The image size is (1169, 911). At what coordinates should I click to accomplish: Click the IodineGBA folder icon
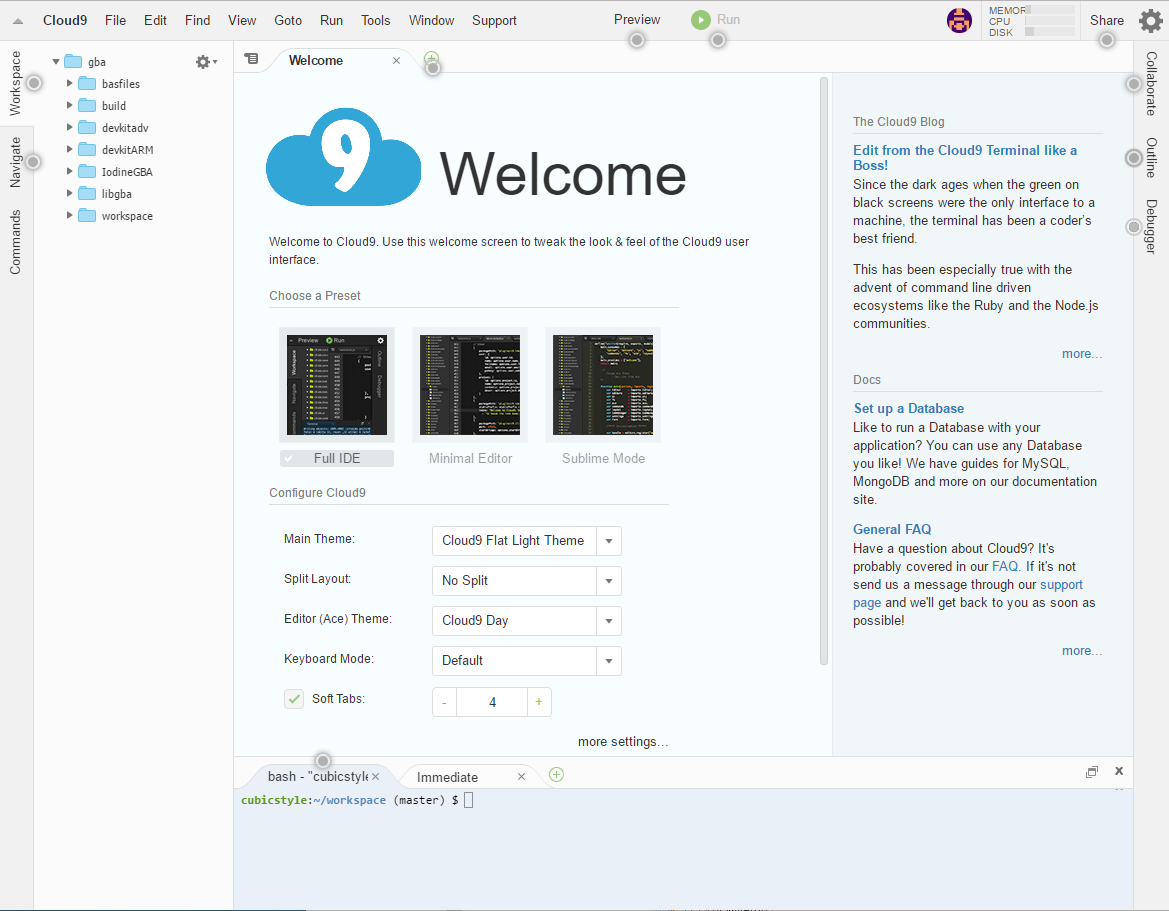point(87,171)
